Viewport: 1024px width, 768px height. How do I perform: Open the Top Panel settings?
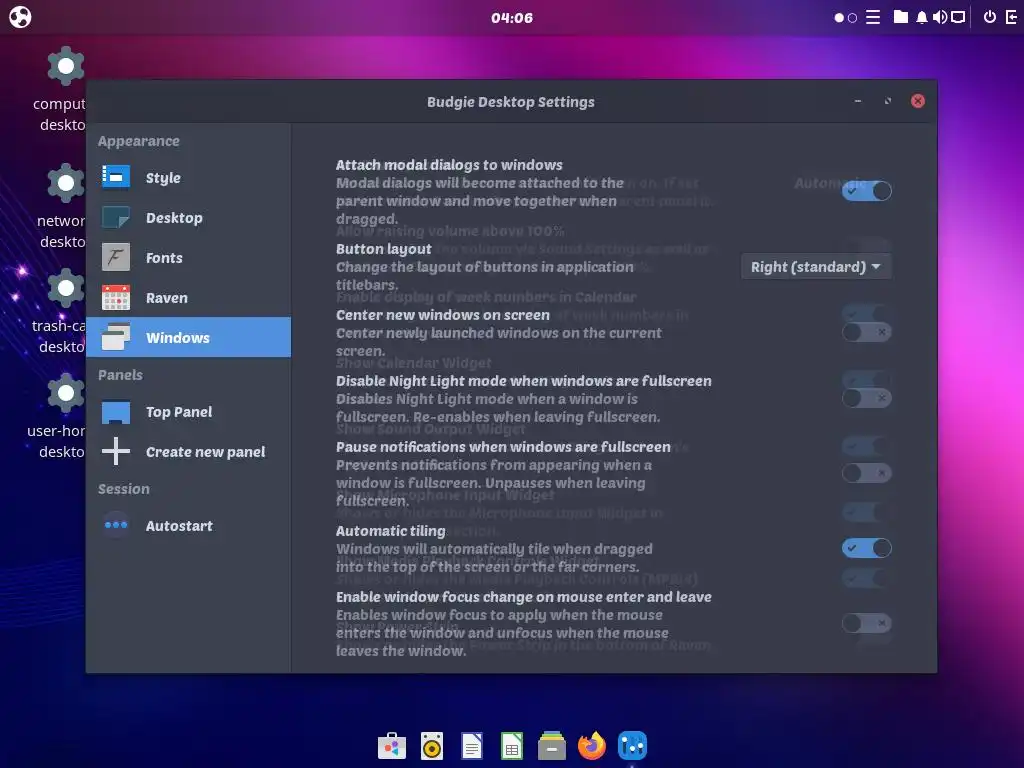tap(188, 412)
